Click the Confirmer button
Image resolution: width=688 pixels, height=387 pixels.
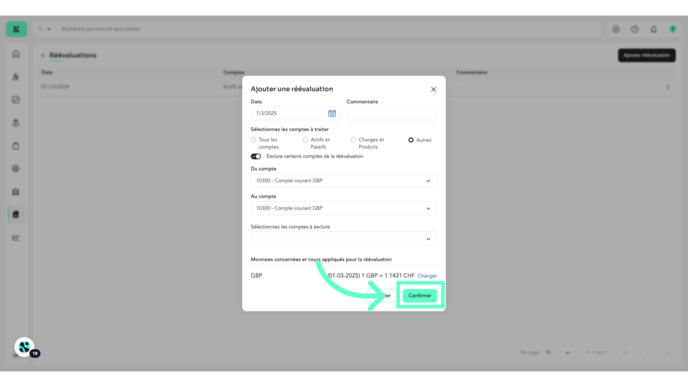(419, 295)
